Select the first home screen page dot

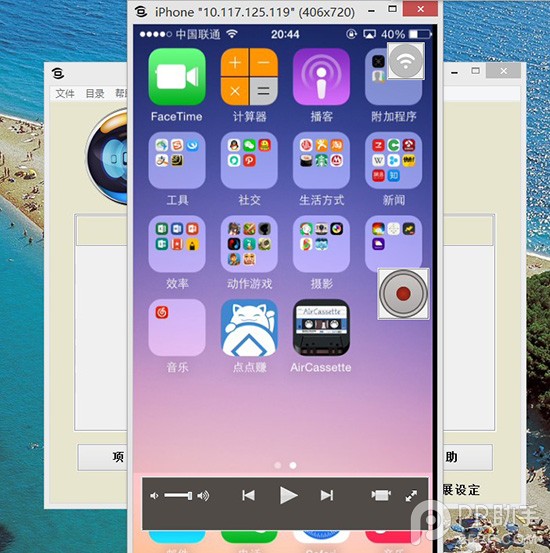coord(278,466)
